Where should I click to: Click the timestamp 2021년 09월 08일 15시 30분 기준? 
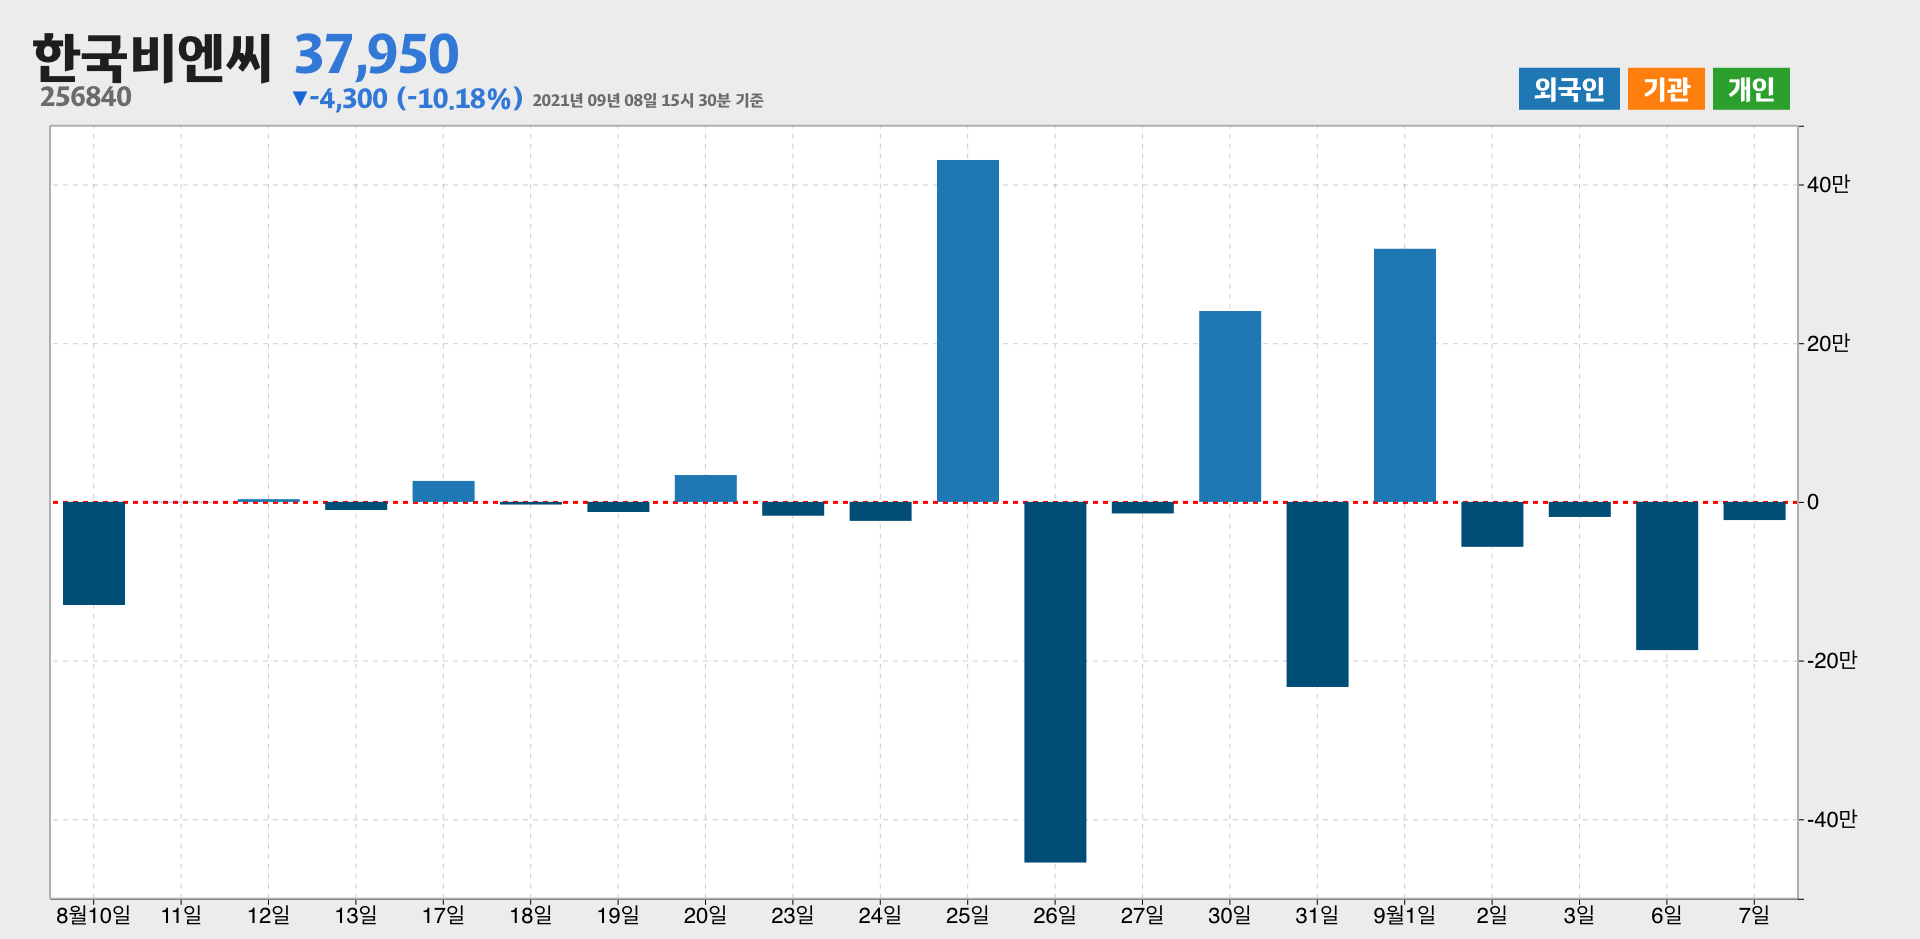(x=648, y=100)
